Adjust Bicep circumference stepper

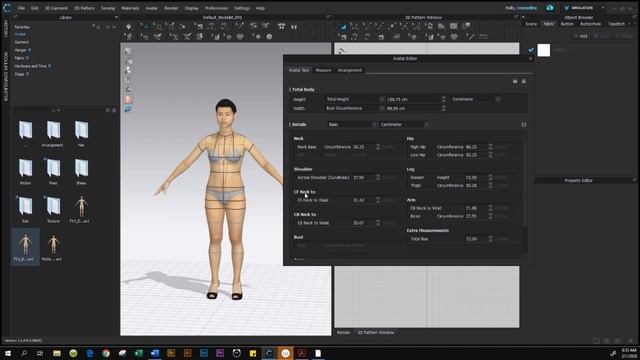coord(491,216)
